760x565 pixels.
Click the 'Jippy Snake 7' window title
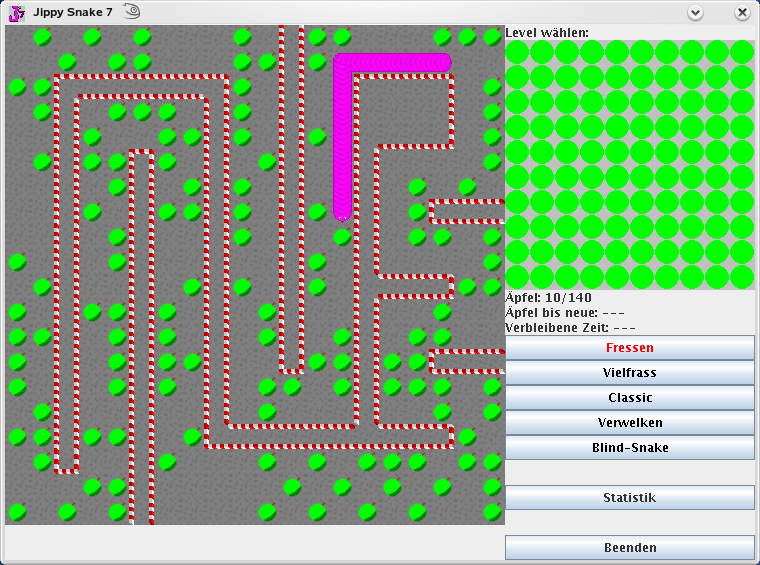pyautogui.click(x=73, y=12)
